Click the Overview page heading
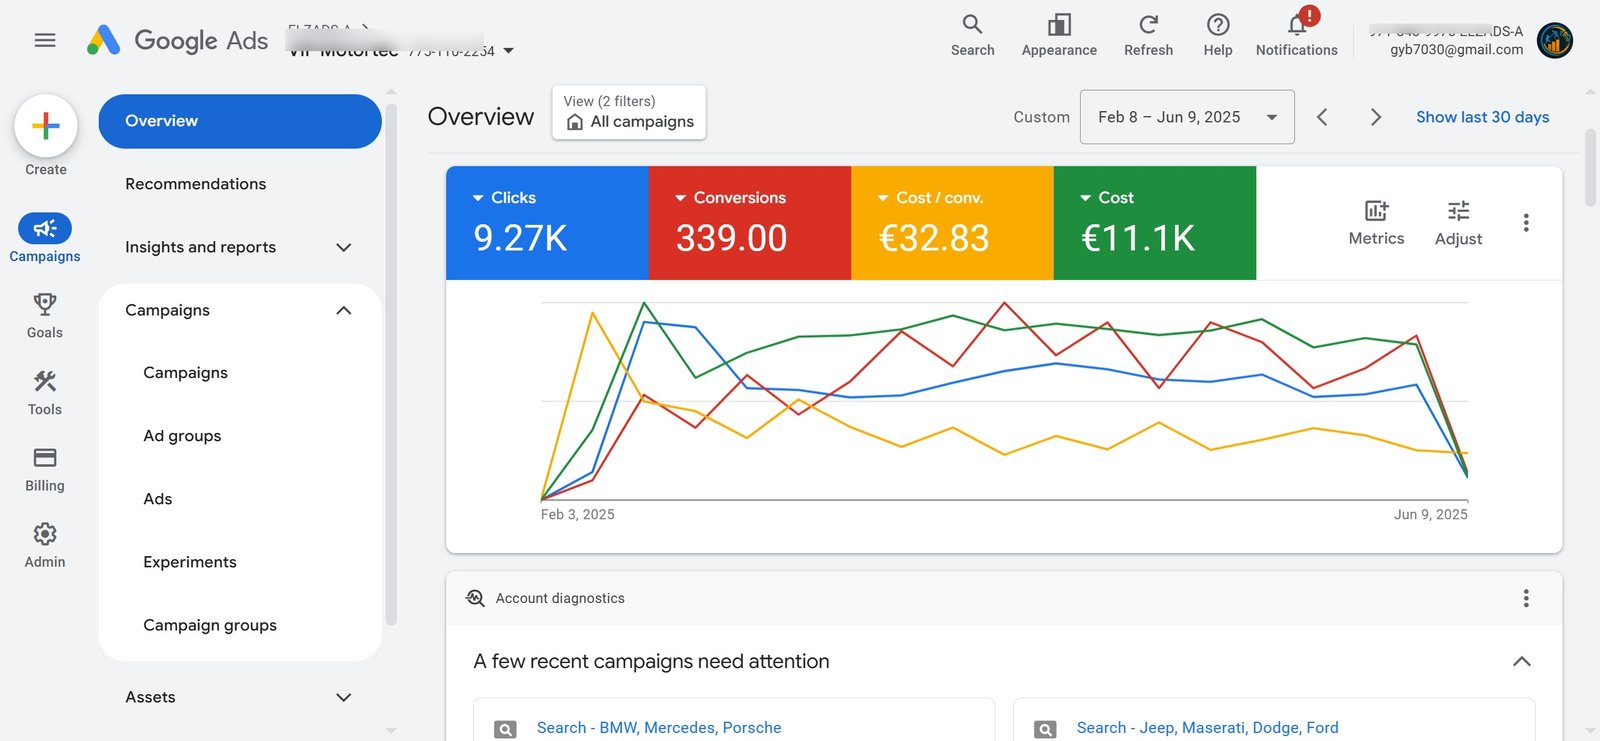The height and width of the screenshot is (741, 1600). click(481, 117)
